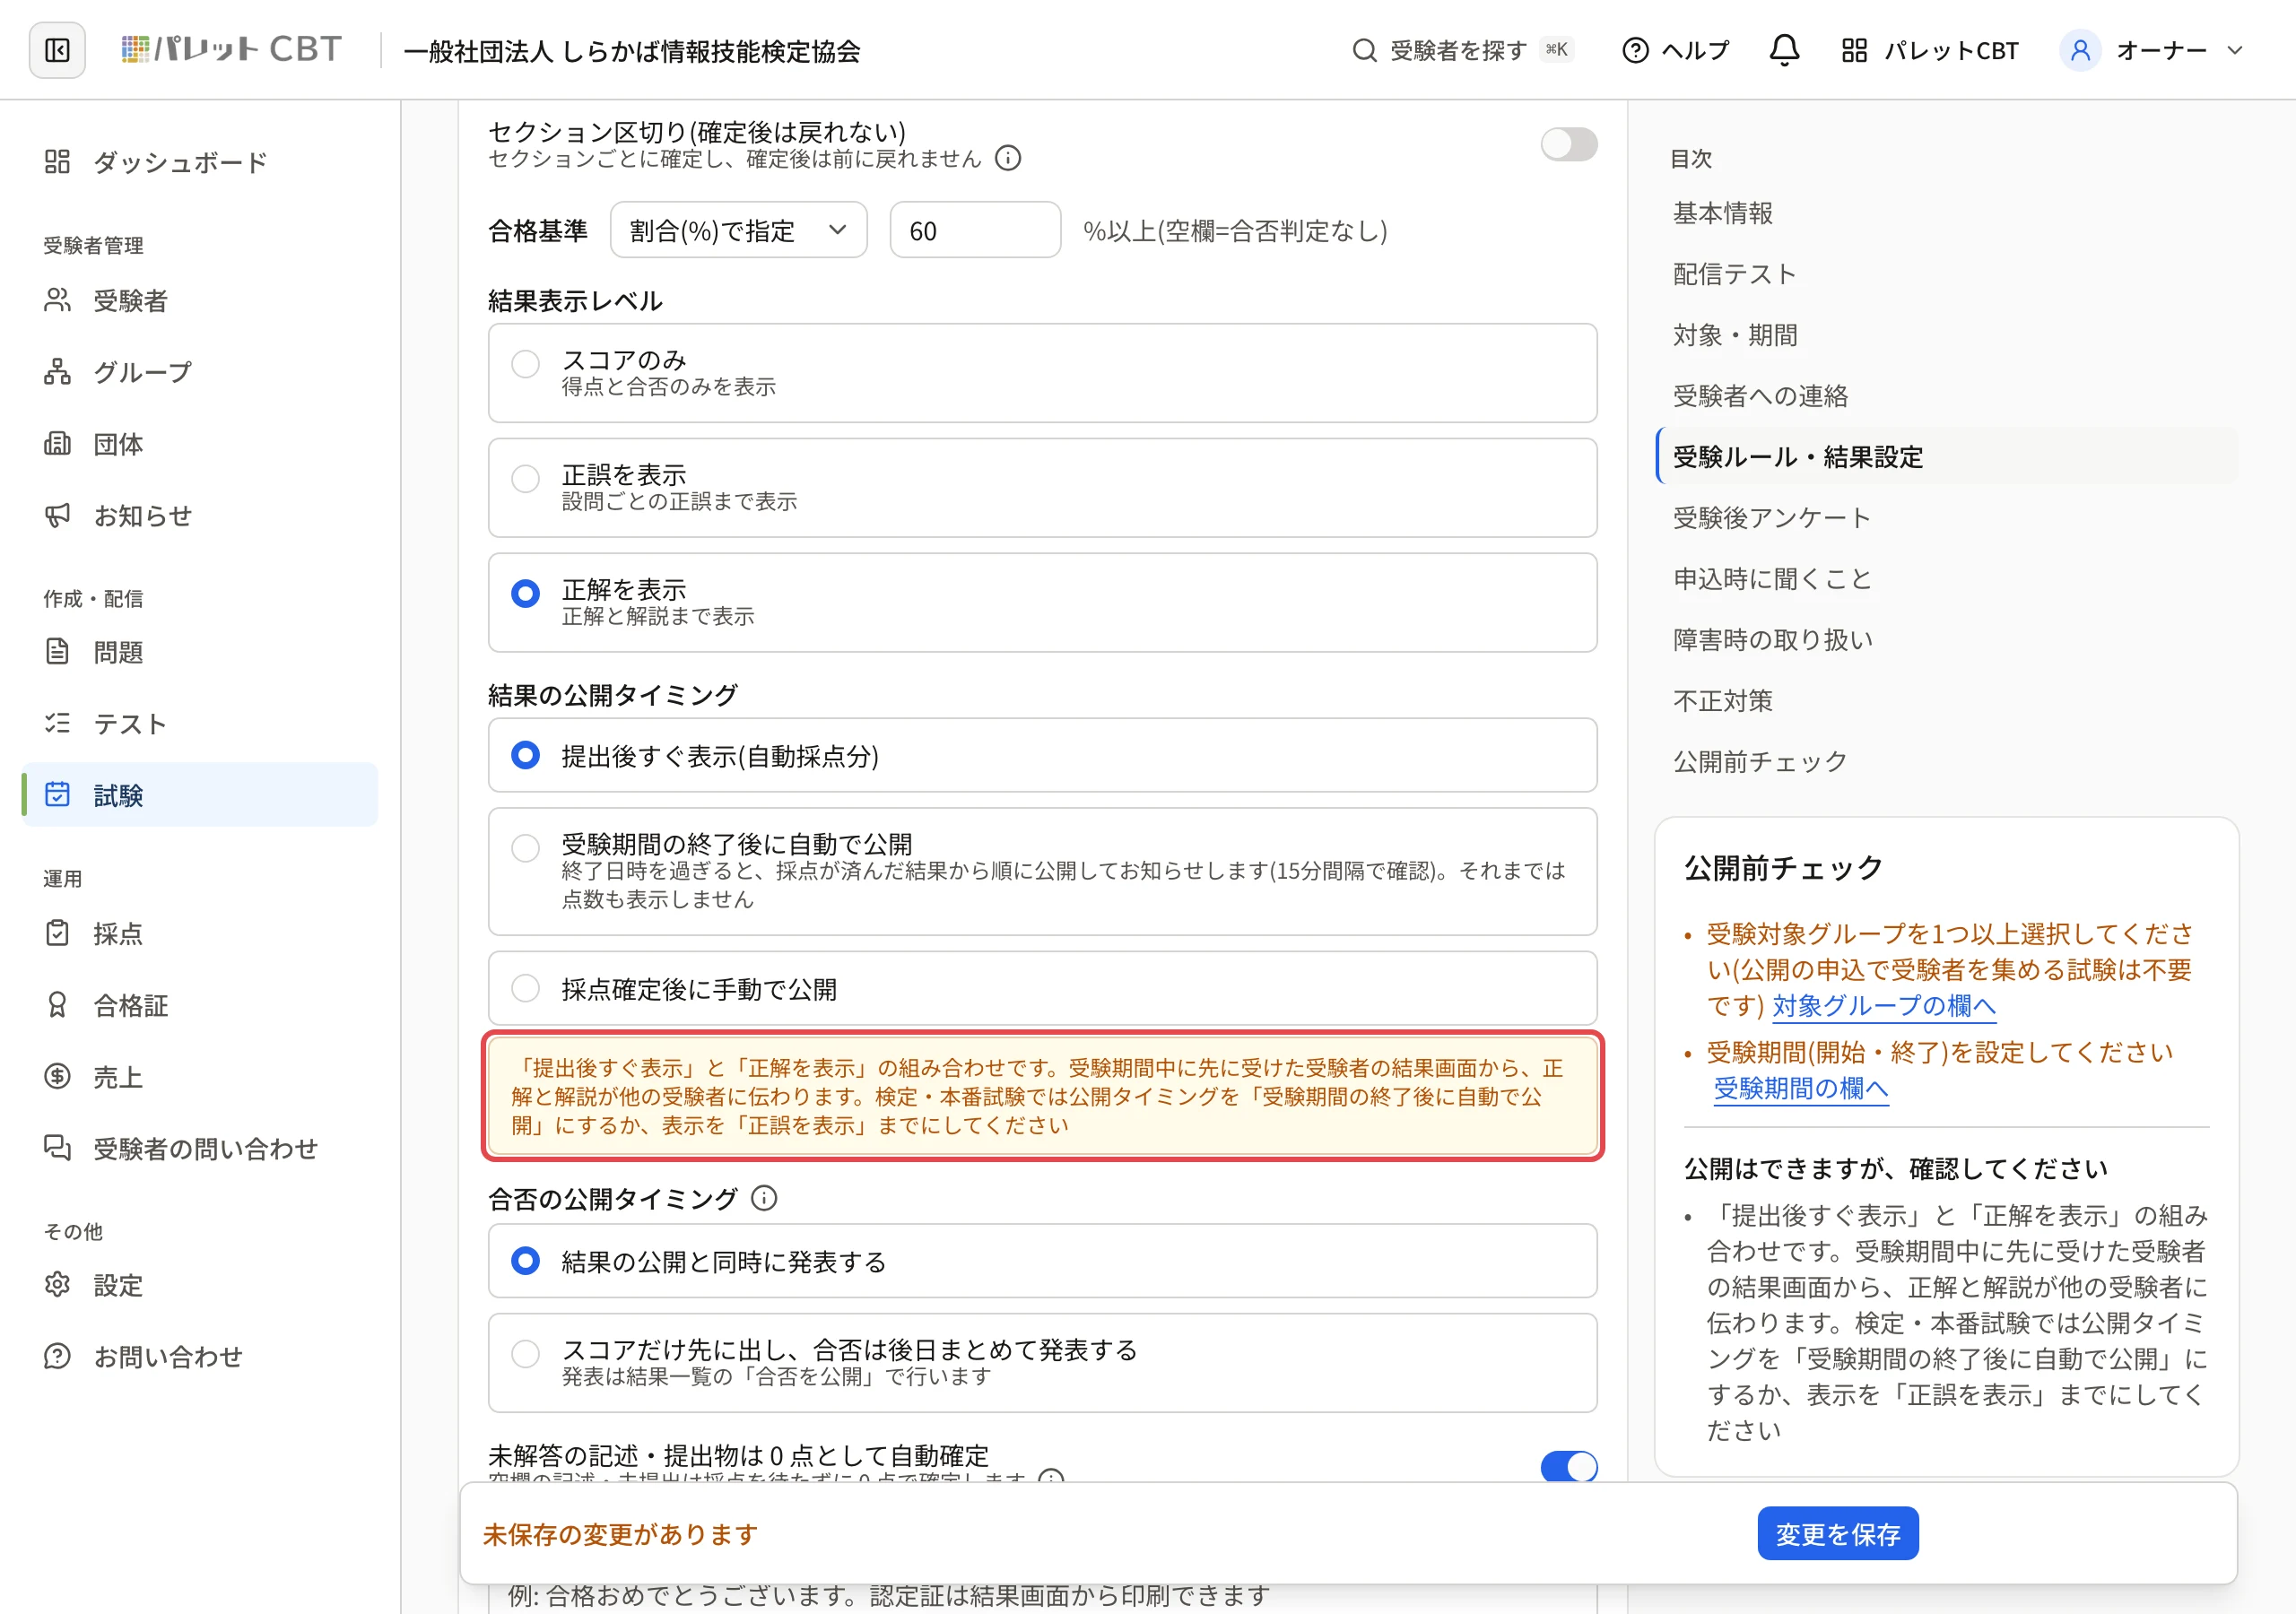Screen dimensions: 2296x1614
Task: Disable 未解答の記述 0点自動確定 toggle
Action: click(1568, 1466)
